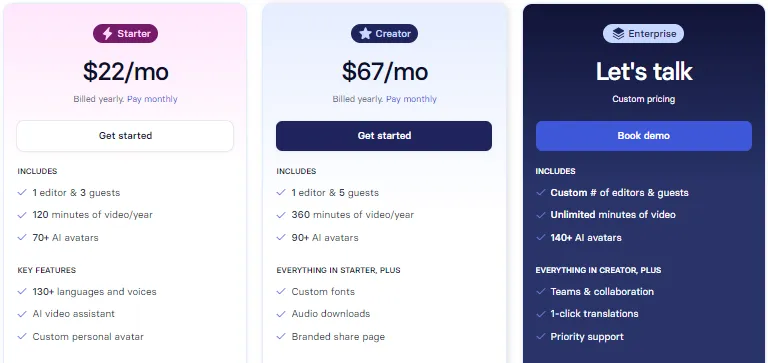Click checkmark beside 70+ AI avatars
The height and width of the screenshot is (363, 768).
22,237
